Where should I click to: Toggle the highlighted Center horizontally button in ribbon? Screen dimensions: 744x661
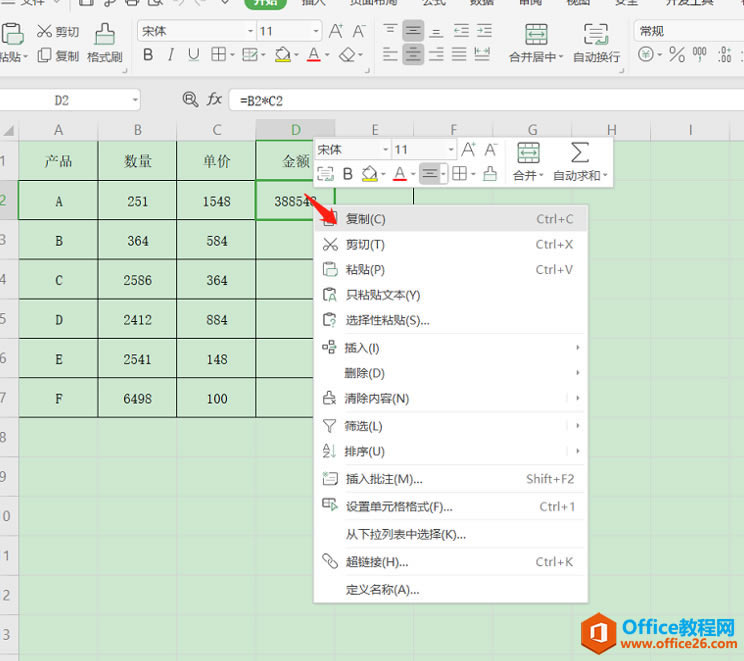413,54
